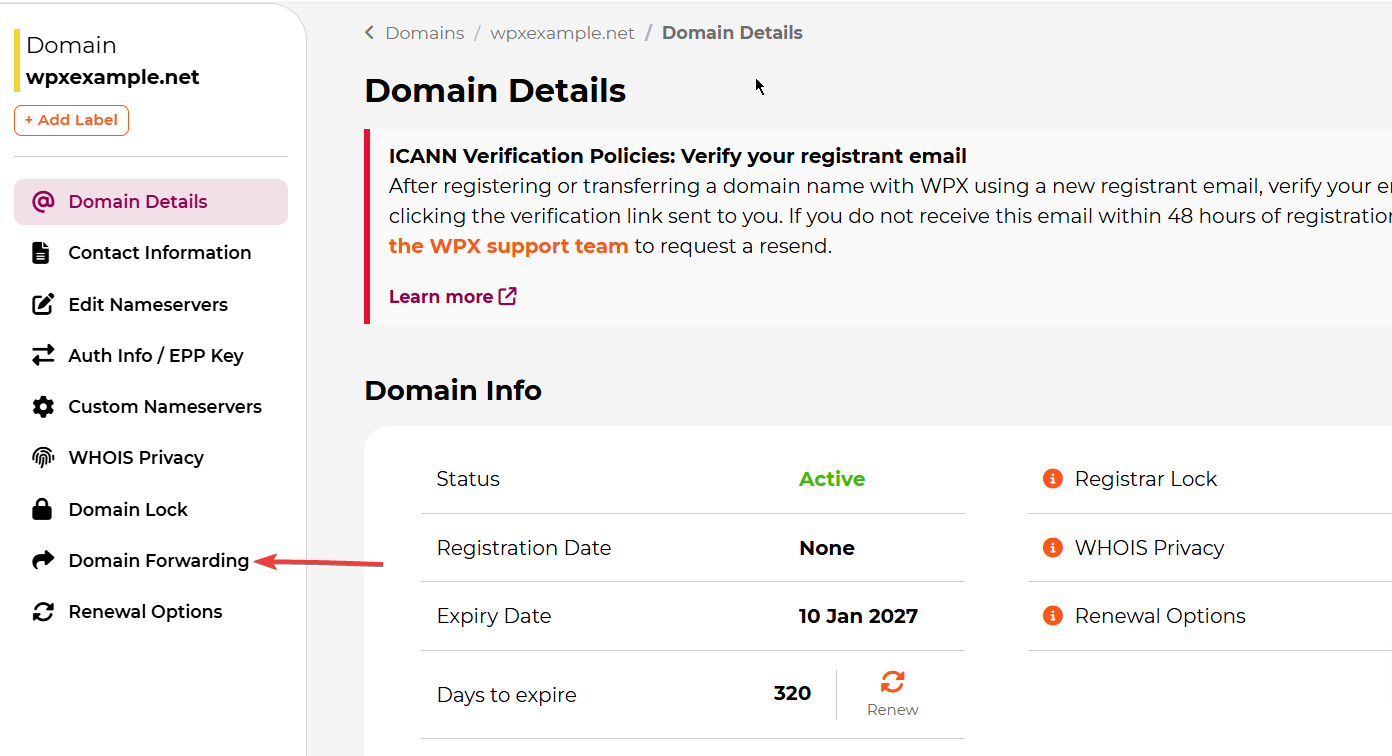Go to Domain Forwarding settings

point(158,561)
